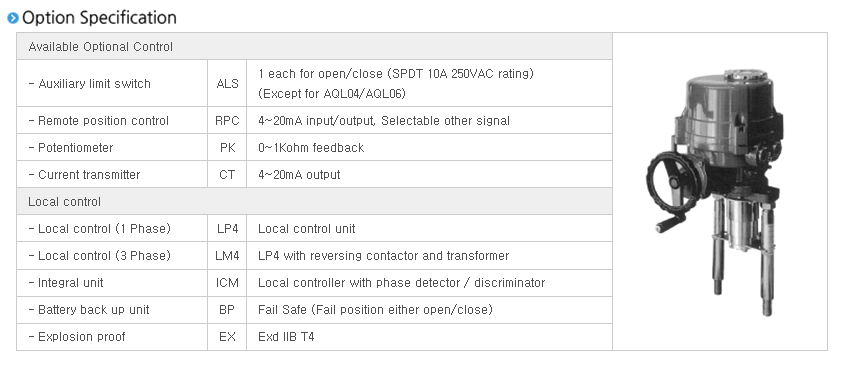Click the Current transmitter label
This screenshot has width=842, height=365.
tap(84, 174)
